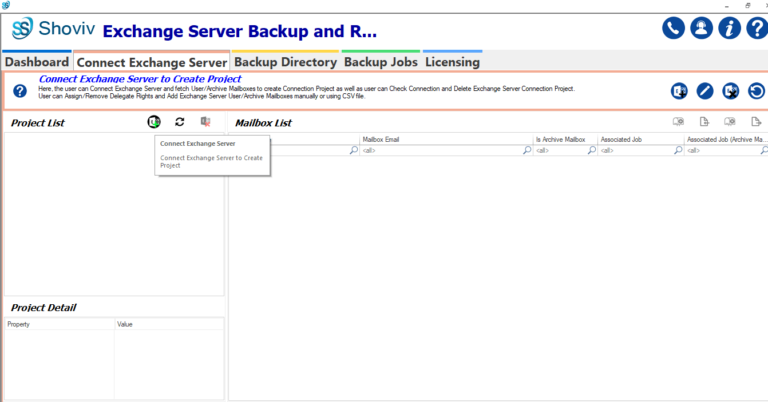The height and width of the screenshot is (402, 768).
Task: Click the blue question mark beside the description
Action: (x=20, y=91)
